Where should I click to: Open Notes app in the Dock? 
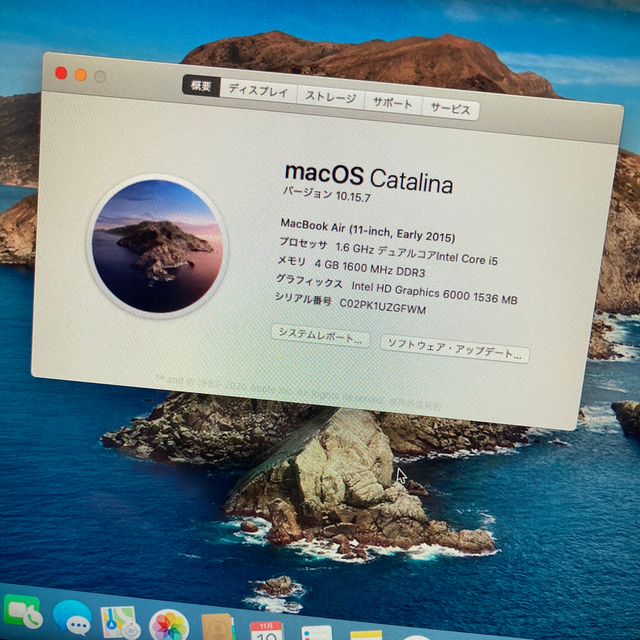pyautogui.click(x=366, y=636)
